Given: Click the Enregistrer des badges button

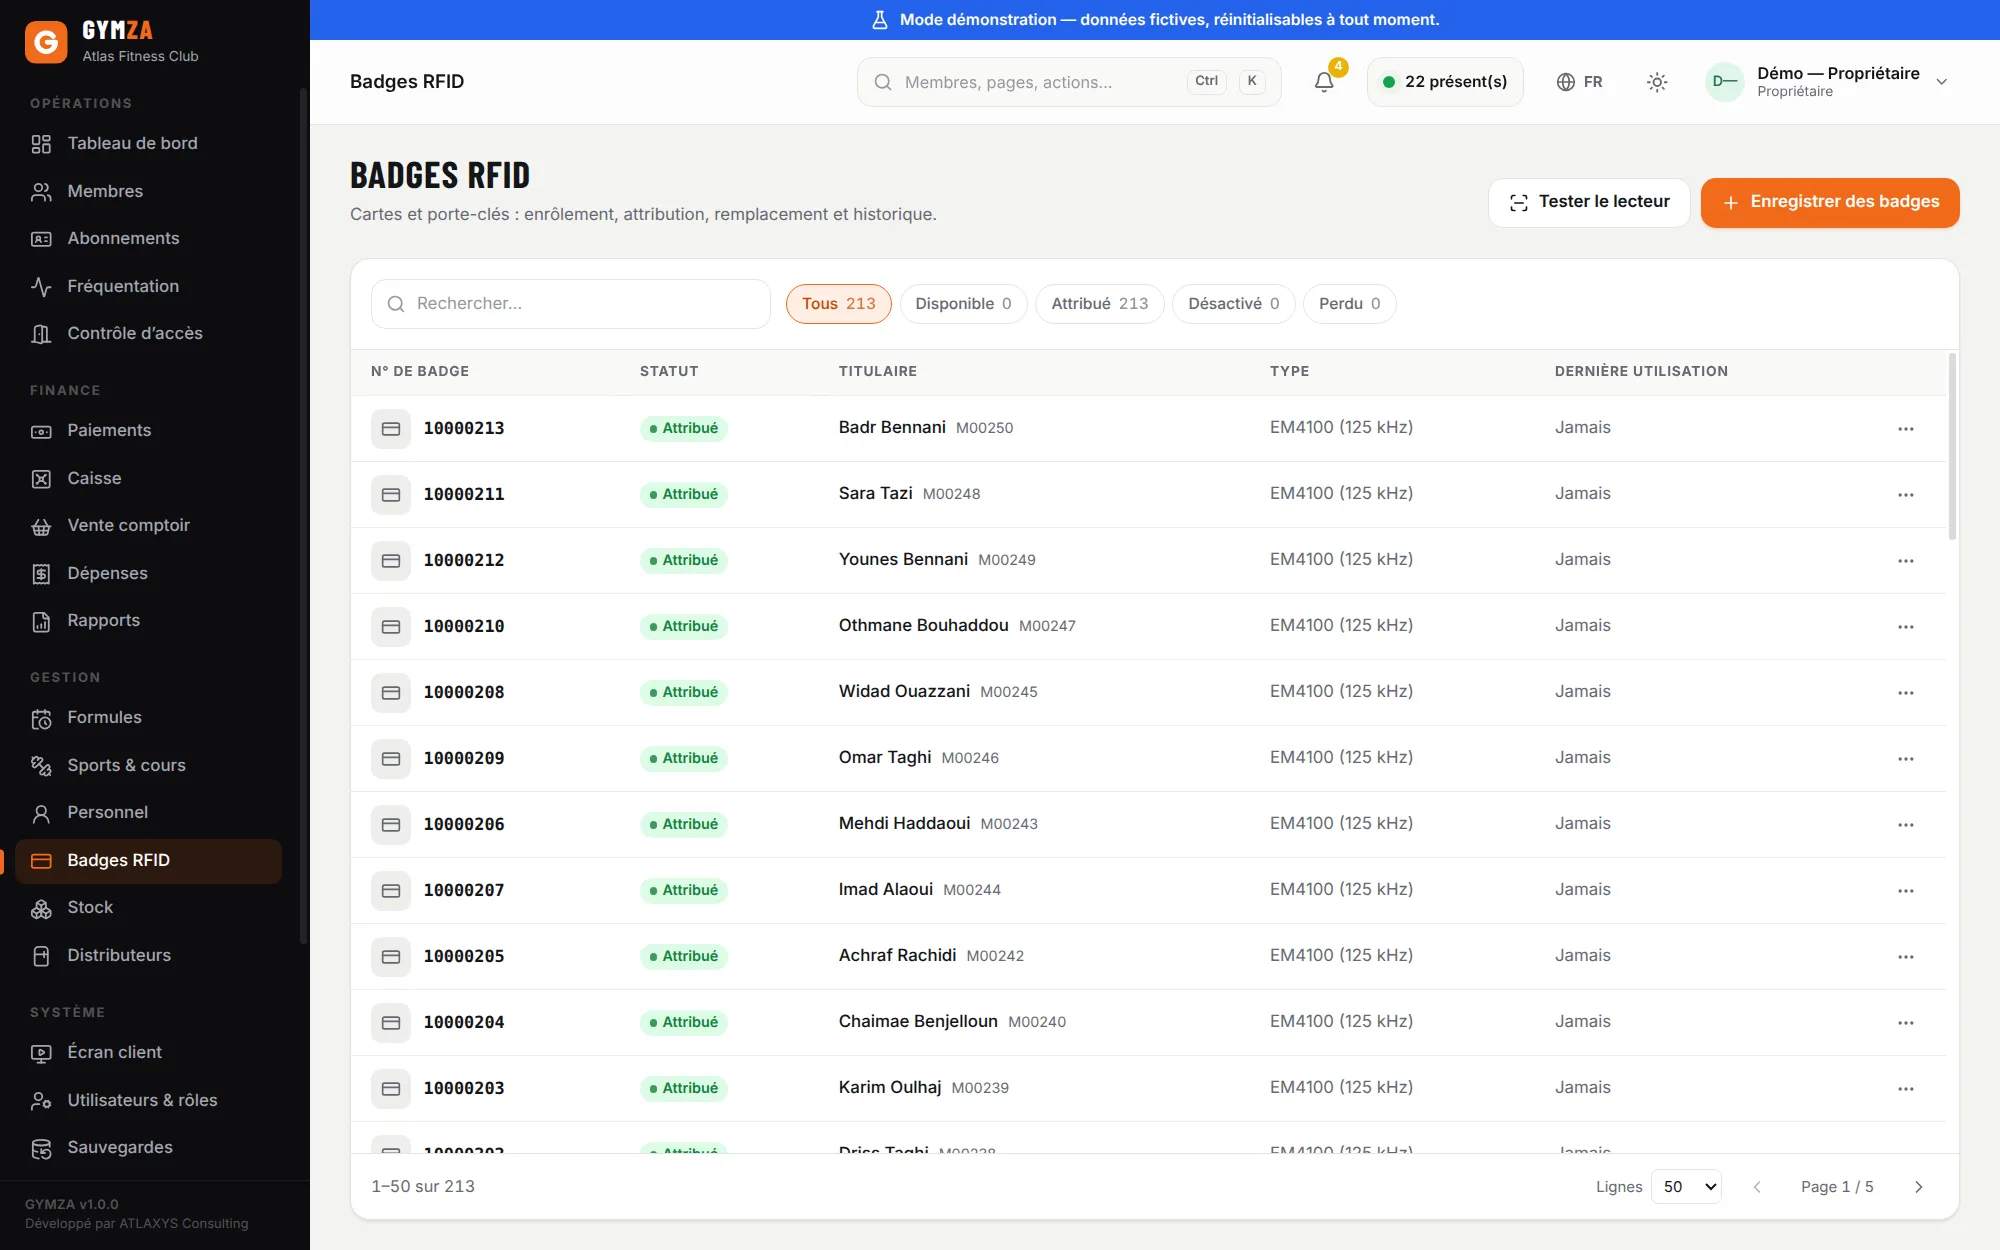Looking at the screenshot, I should click(1830, 203).
